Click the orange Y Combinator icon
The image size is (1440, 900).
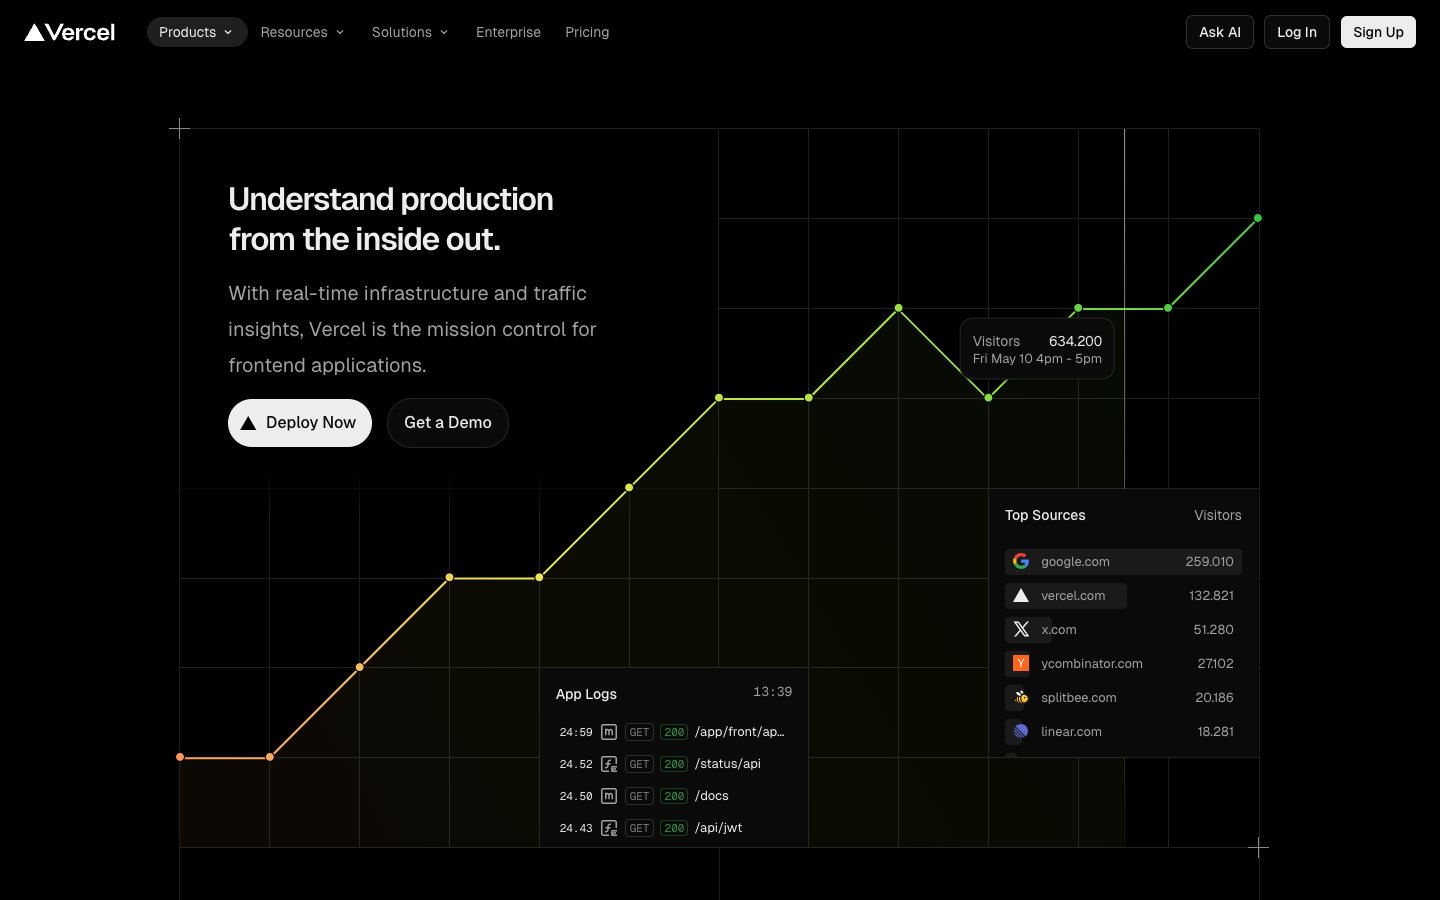tap(1019, 663)
